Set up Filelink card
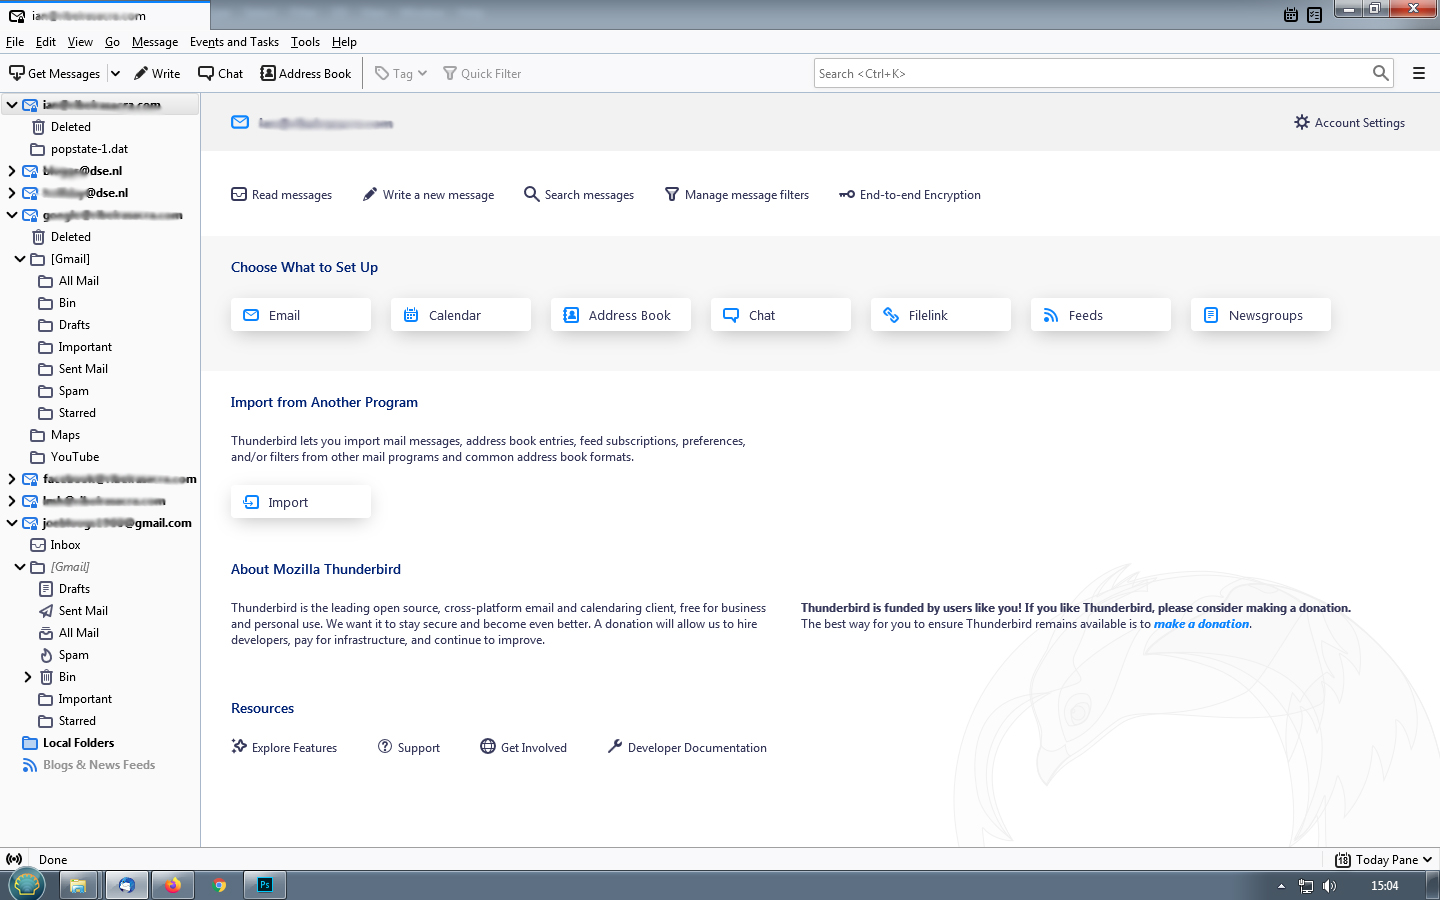 tap(941, 315)
